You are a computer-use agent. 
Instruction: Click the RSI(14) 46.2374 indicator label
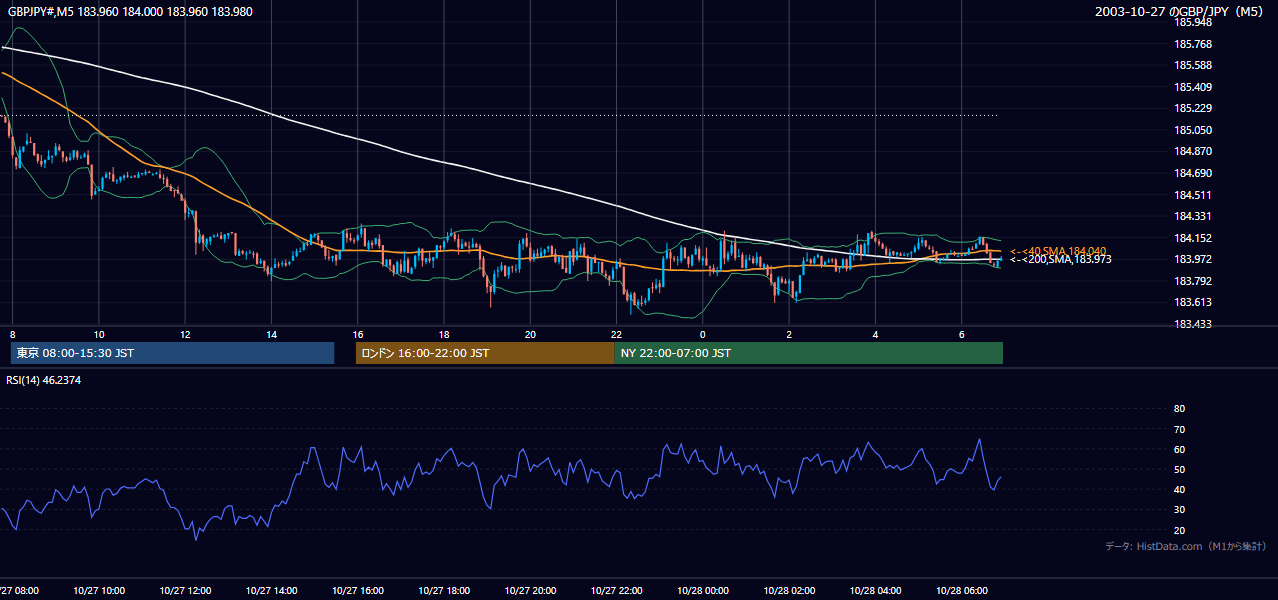click(44, 380)
